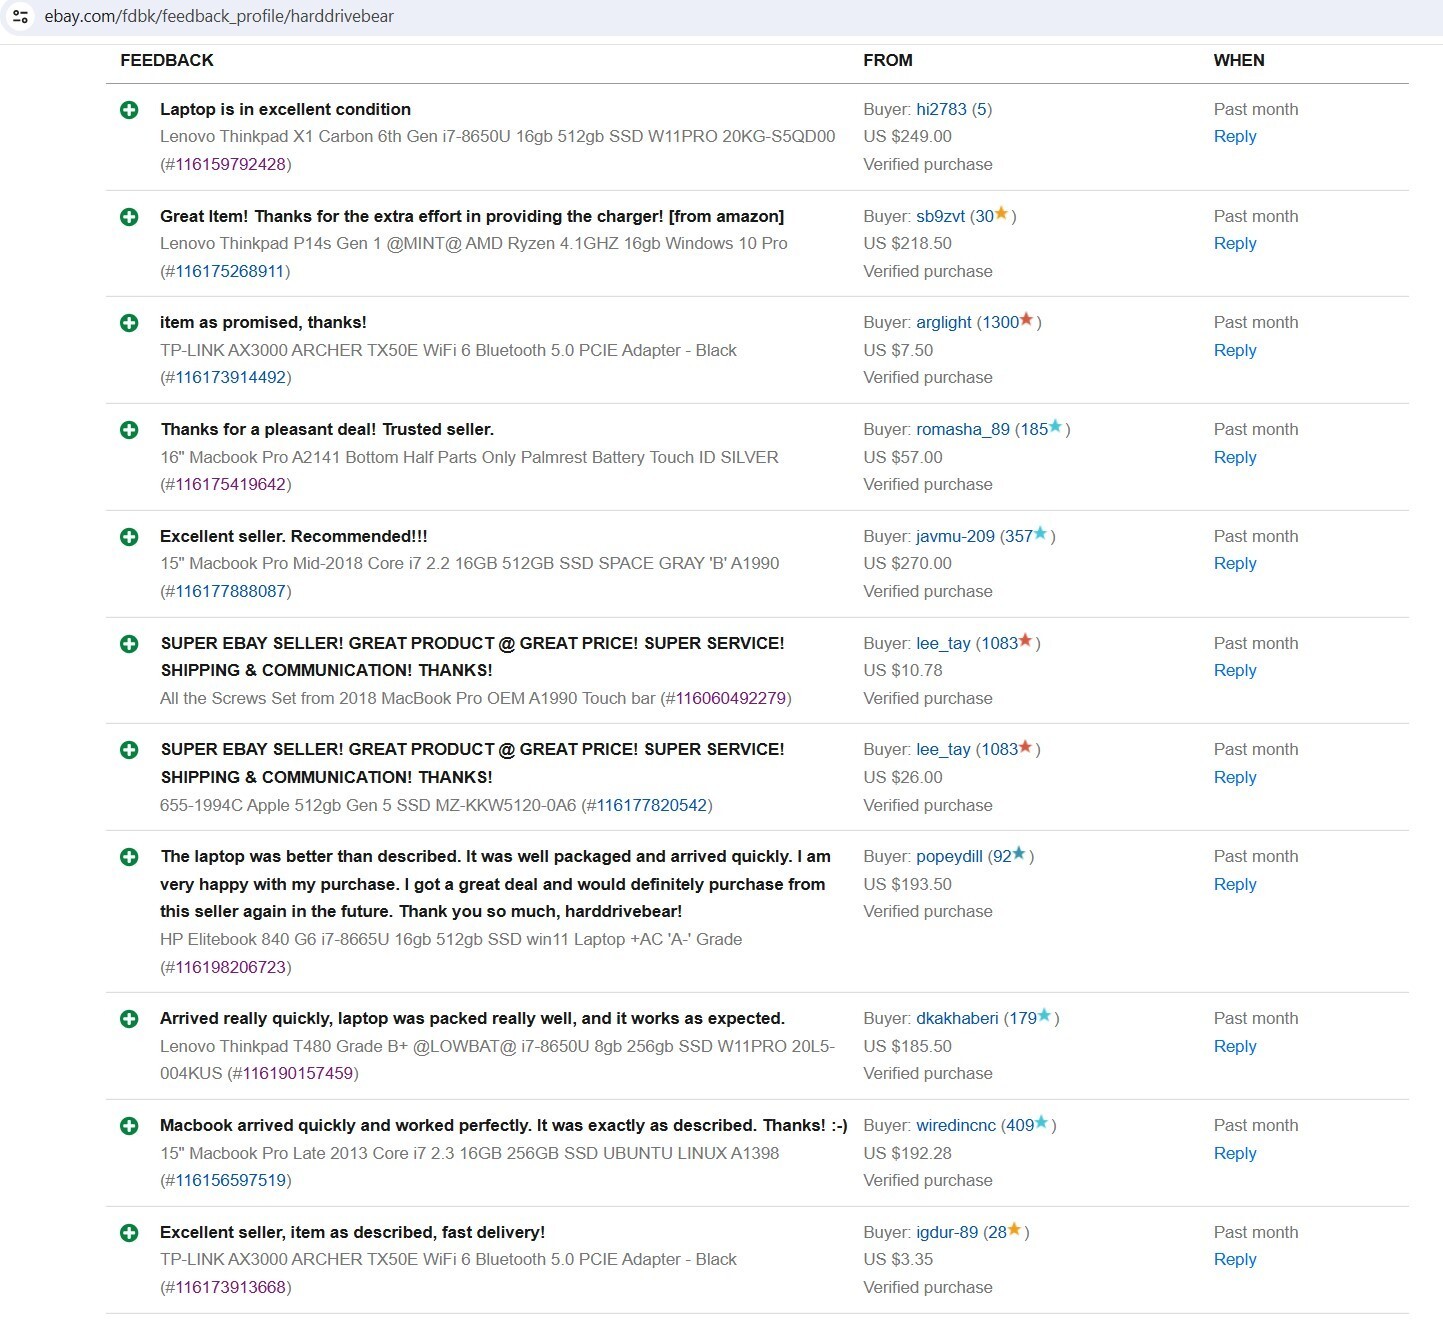Image resolution: width=1443 pixels, height=1322 pixels.
Task: Open item number 116156597519
Action: [231, 1180]
